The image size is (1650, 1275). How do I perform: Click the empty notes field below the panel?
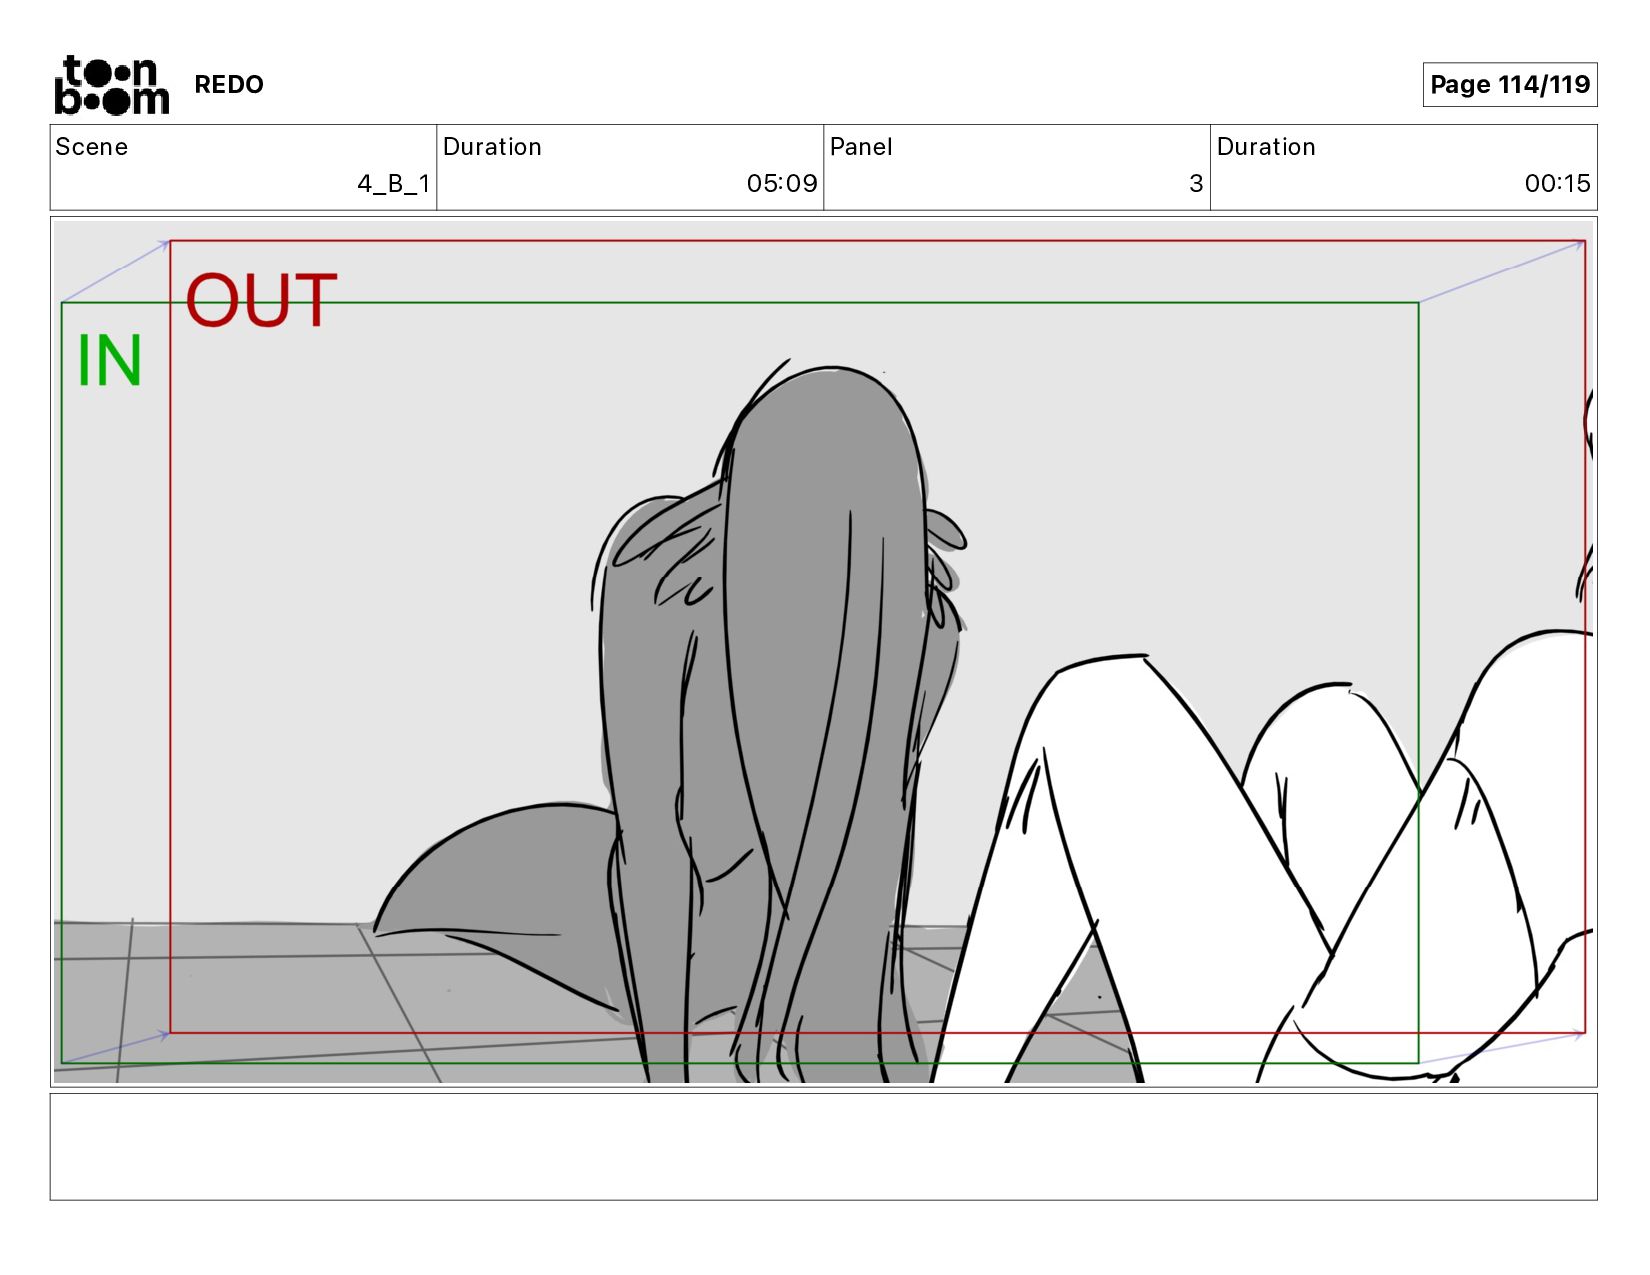(x=823, y=1147)
